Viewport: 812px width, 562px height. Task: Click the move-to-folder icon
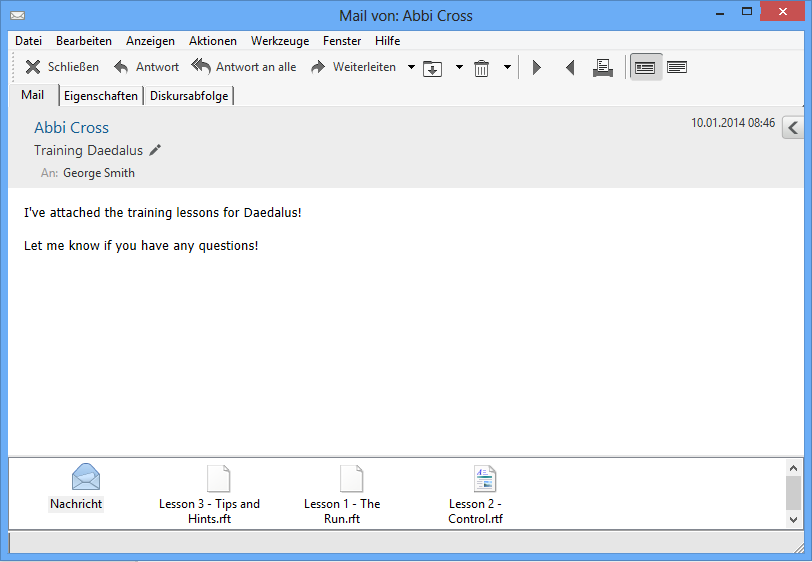tap(432, 68)
